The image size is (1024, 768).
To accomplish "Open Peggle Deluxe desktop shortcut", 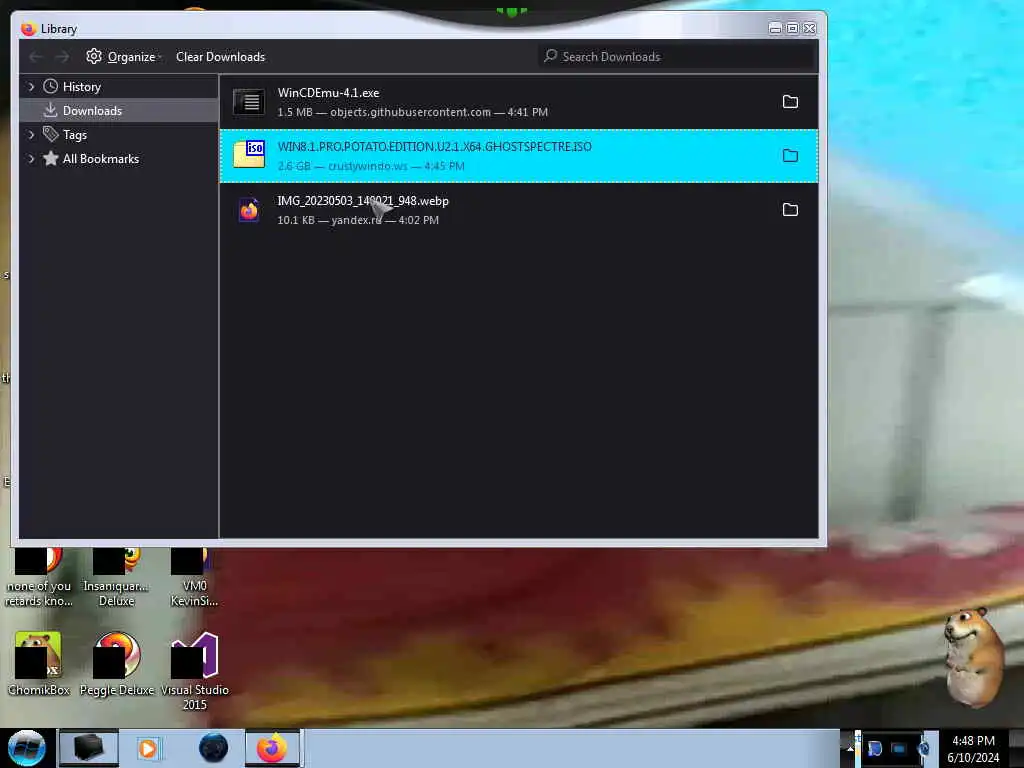I will click(117, 664).
